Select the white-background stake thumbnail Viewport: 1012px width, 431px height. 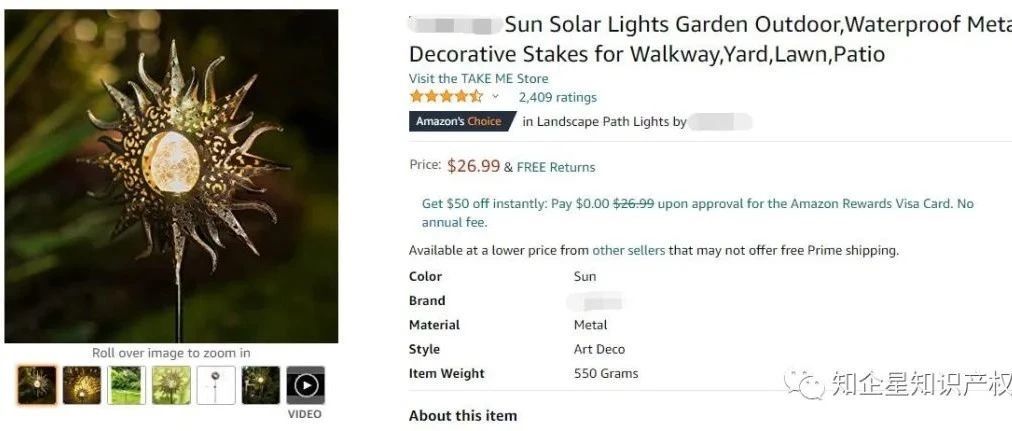[216, 385]
